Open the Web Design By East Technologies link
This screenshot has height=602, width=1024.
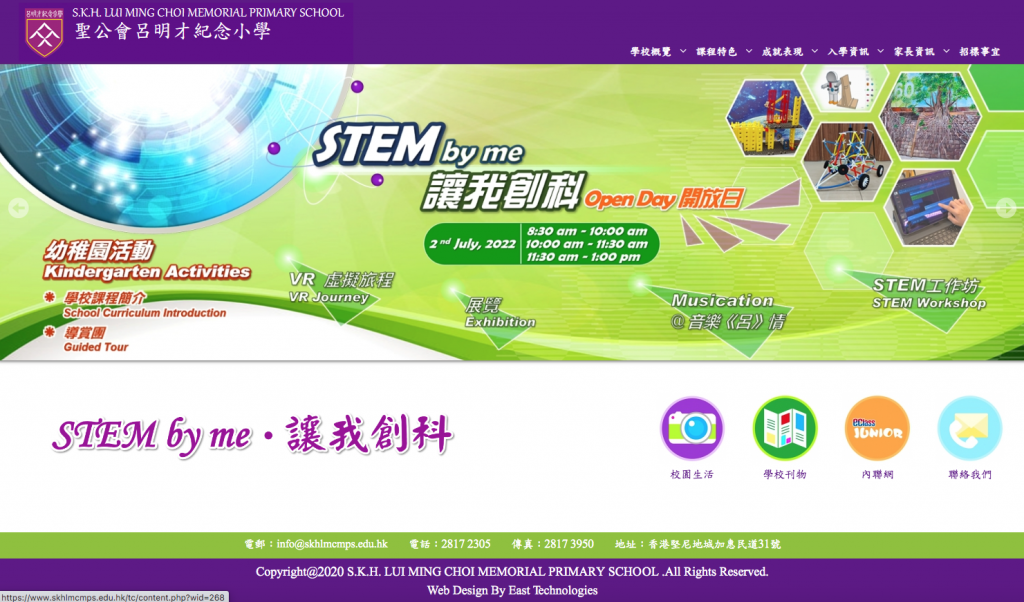[x=512, y=590]
